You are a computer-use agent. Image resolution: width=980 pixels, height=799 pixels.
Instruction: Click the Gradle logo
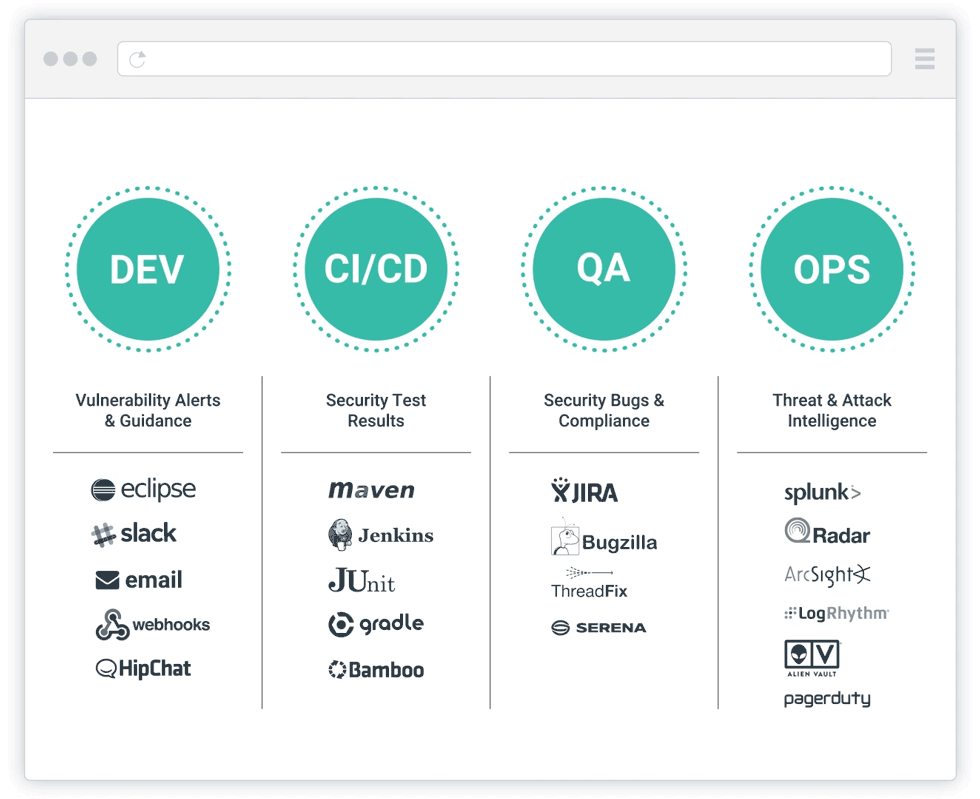376,624
